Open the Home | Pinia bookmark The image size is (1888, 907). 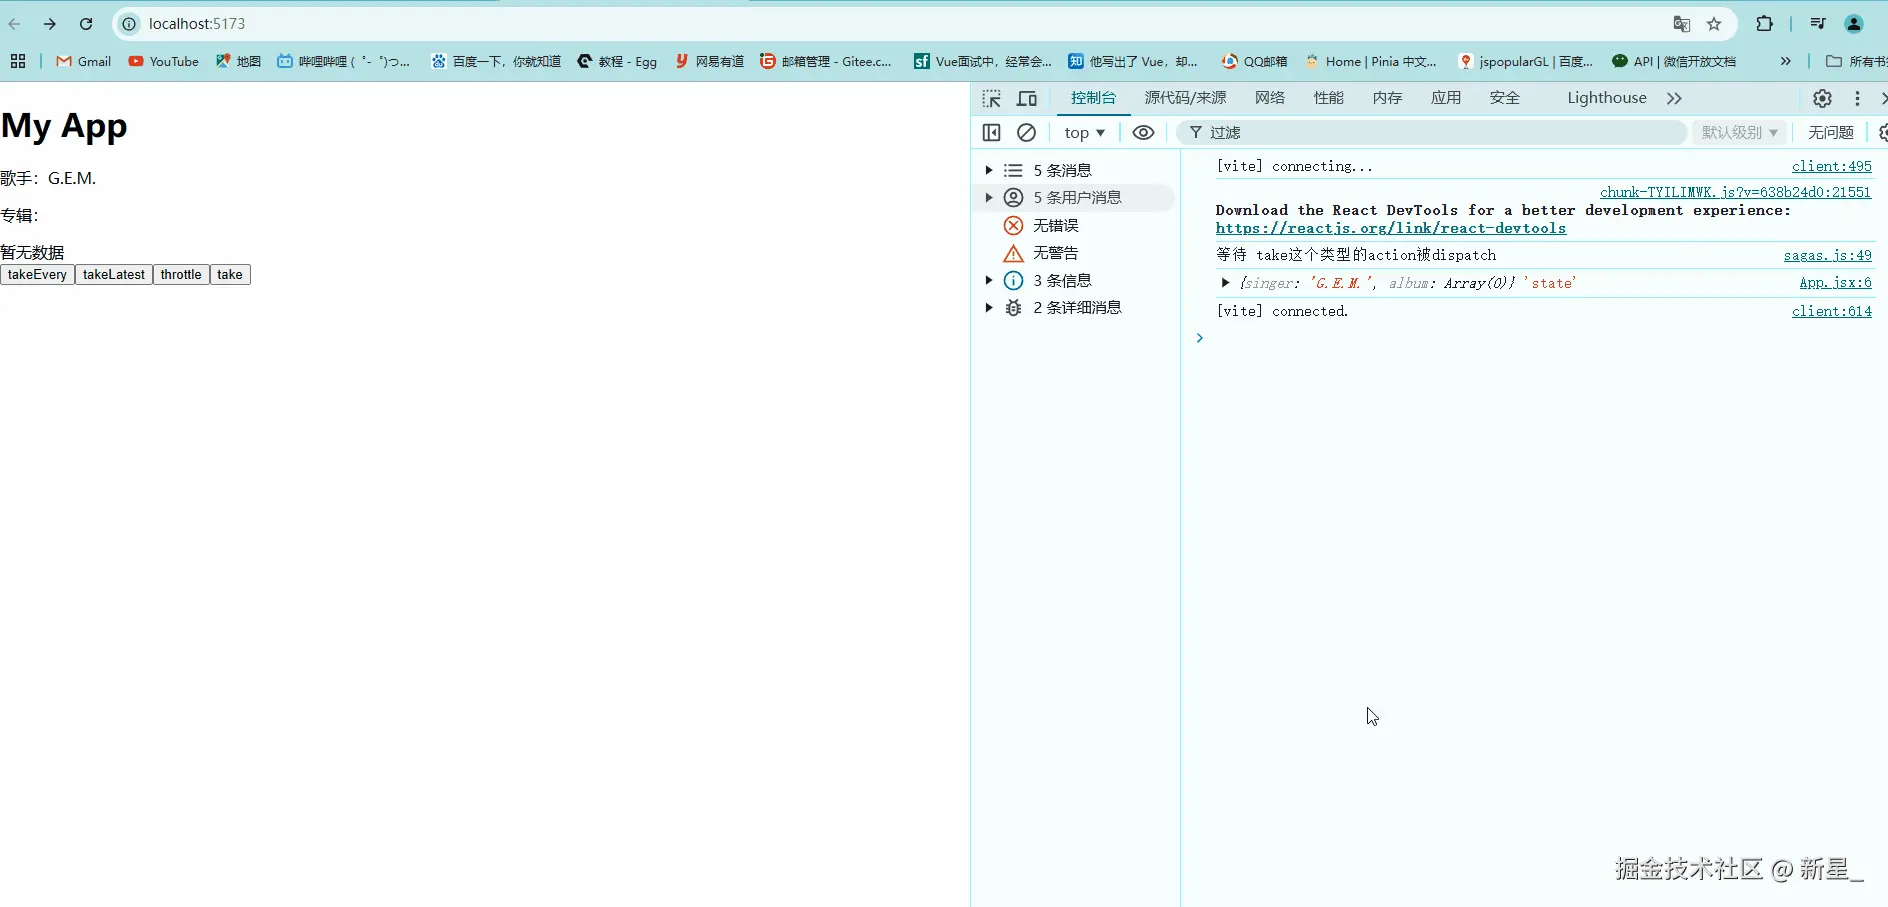point(1371,61)
